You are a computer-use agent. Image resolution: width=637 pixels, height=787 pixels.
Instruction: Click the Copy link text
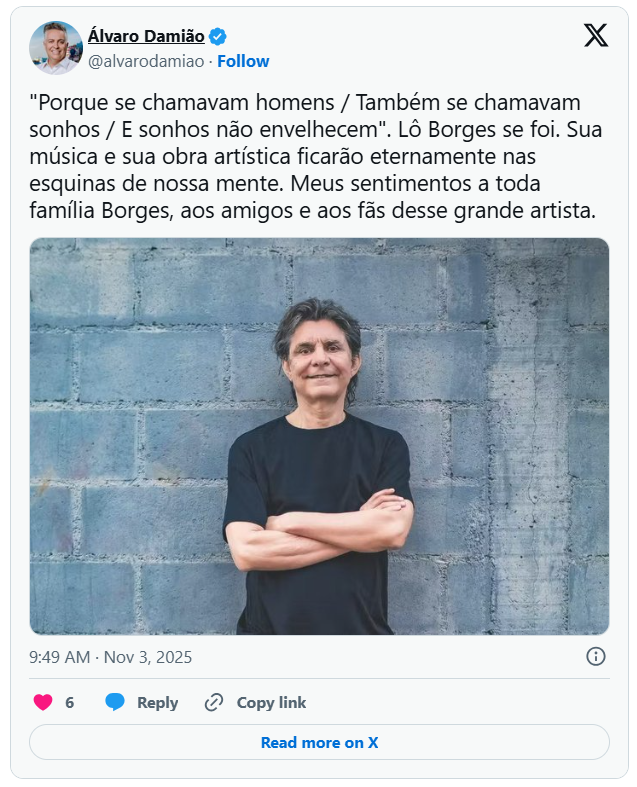coord(271,702)
